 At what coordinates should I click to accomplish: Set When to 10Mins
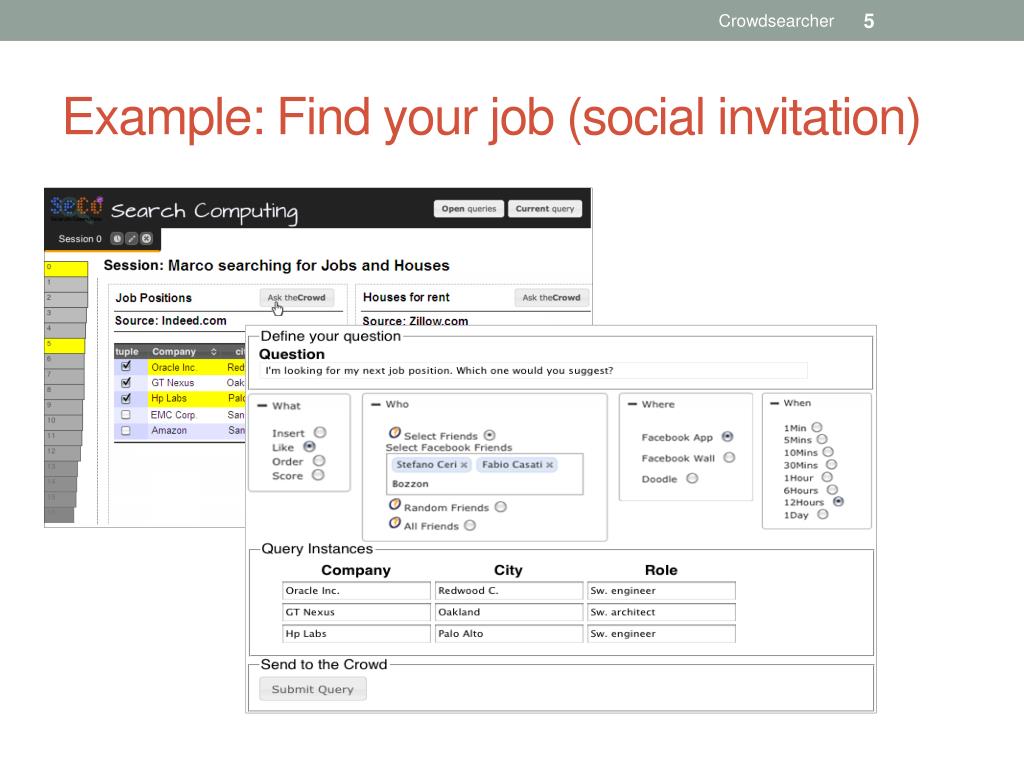(828, 452)
